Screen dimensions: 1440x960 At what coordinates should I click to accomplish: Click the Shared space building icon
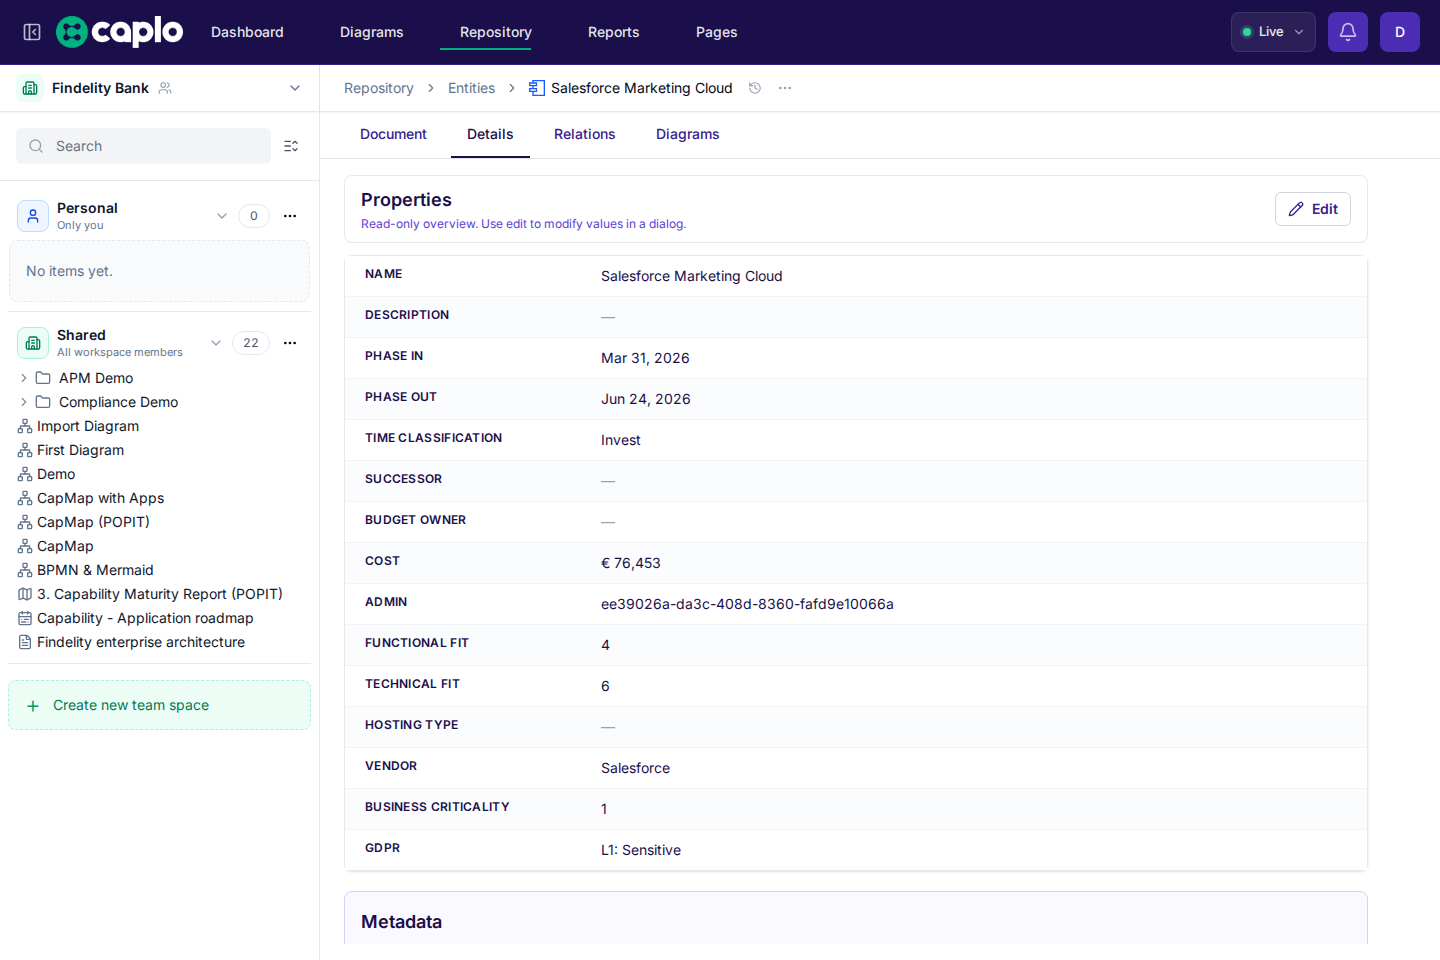(33, 343)
